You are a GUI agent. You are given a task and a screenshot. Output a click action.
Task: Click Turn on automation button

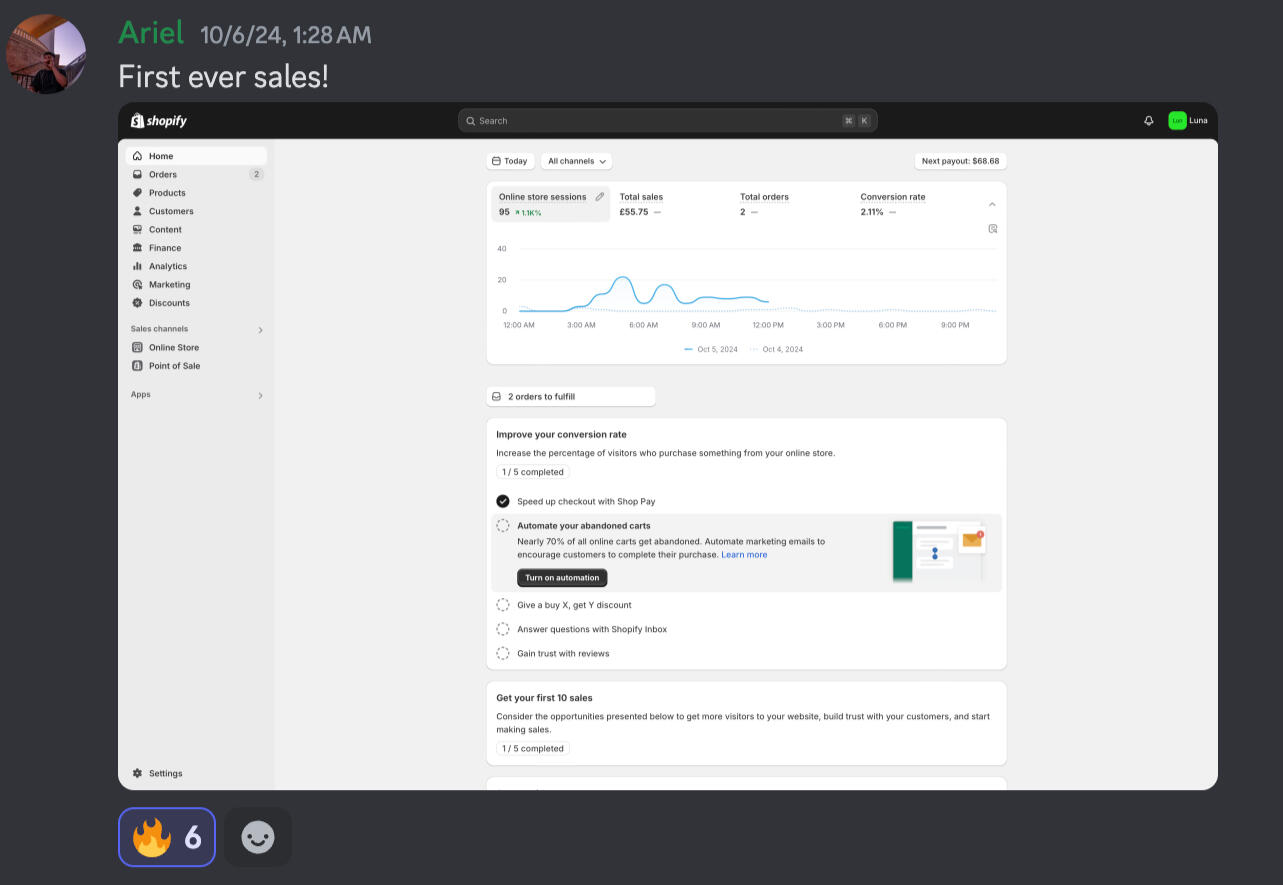562,578
